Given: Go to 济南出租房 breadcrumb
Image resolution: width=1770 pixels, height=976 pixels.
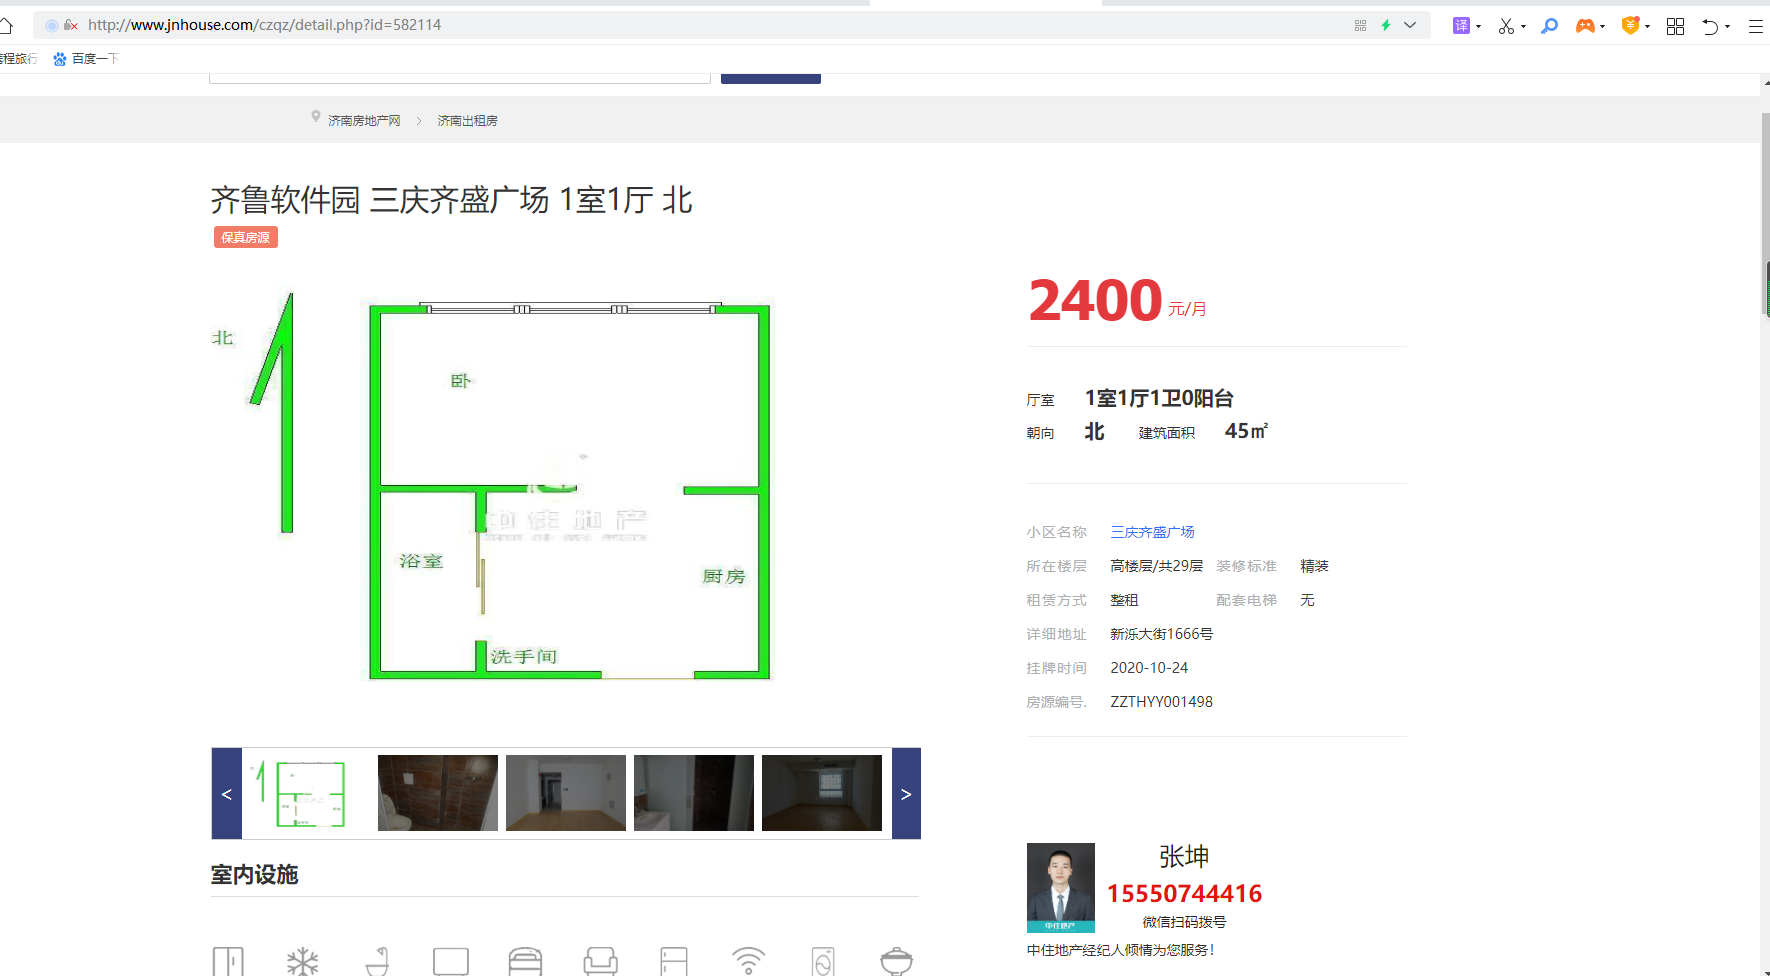Looking at the screenshot, I should point(467,121).
